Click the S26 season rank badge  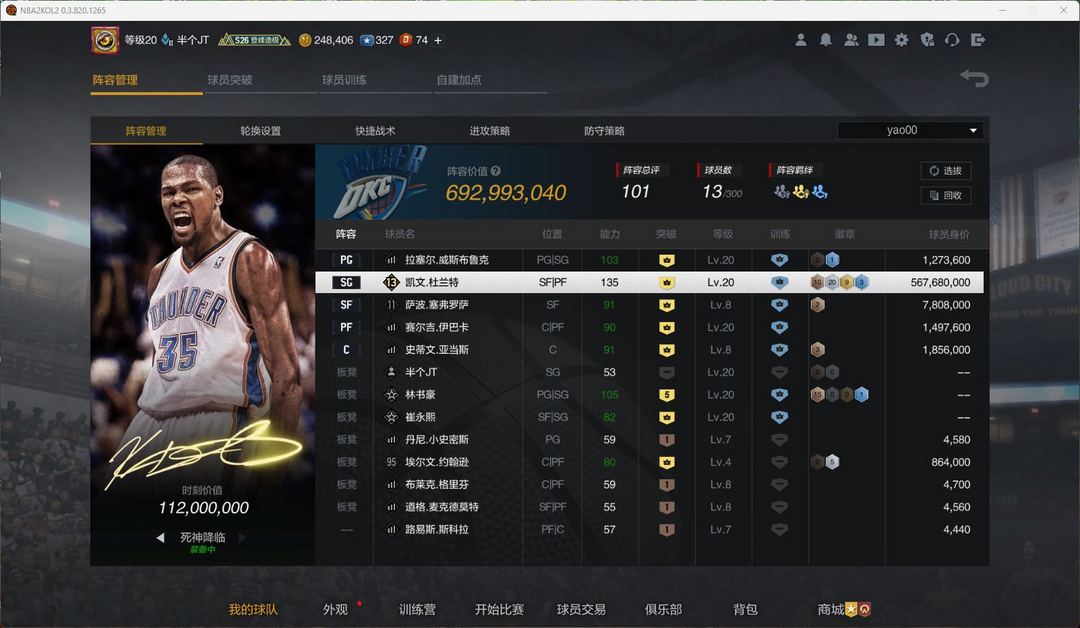click(254, 40)
